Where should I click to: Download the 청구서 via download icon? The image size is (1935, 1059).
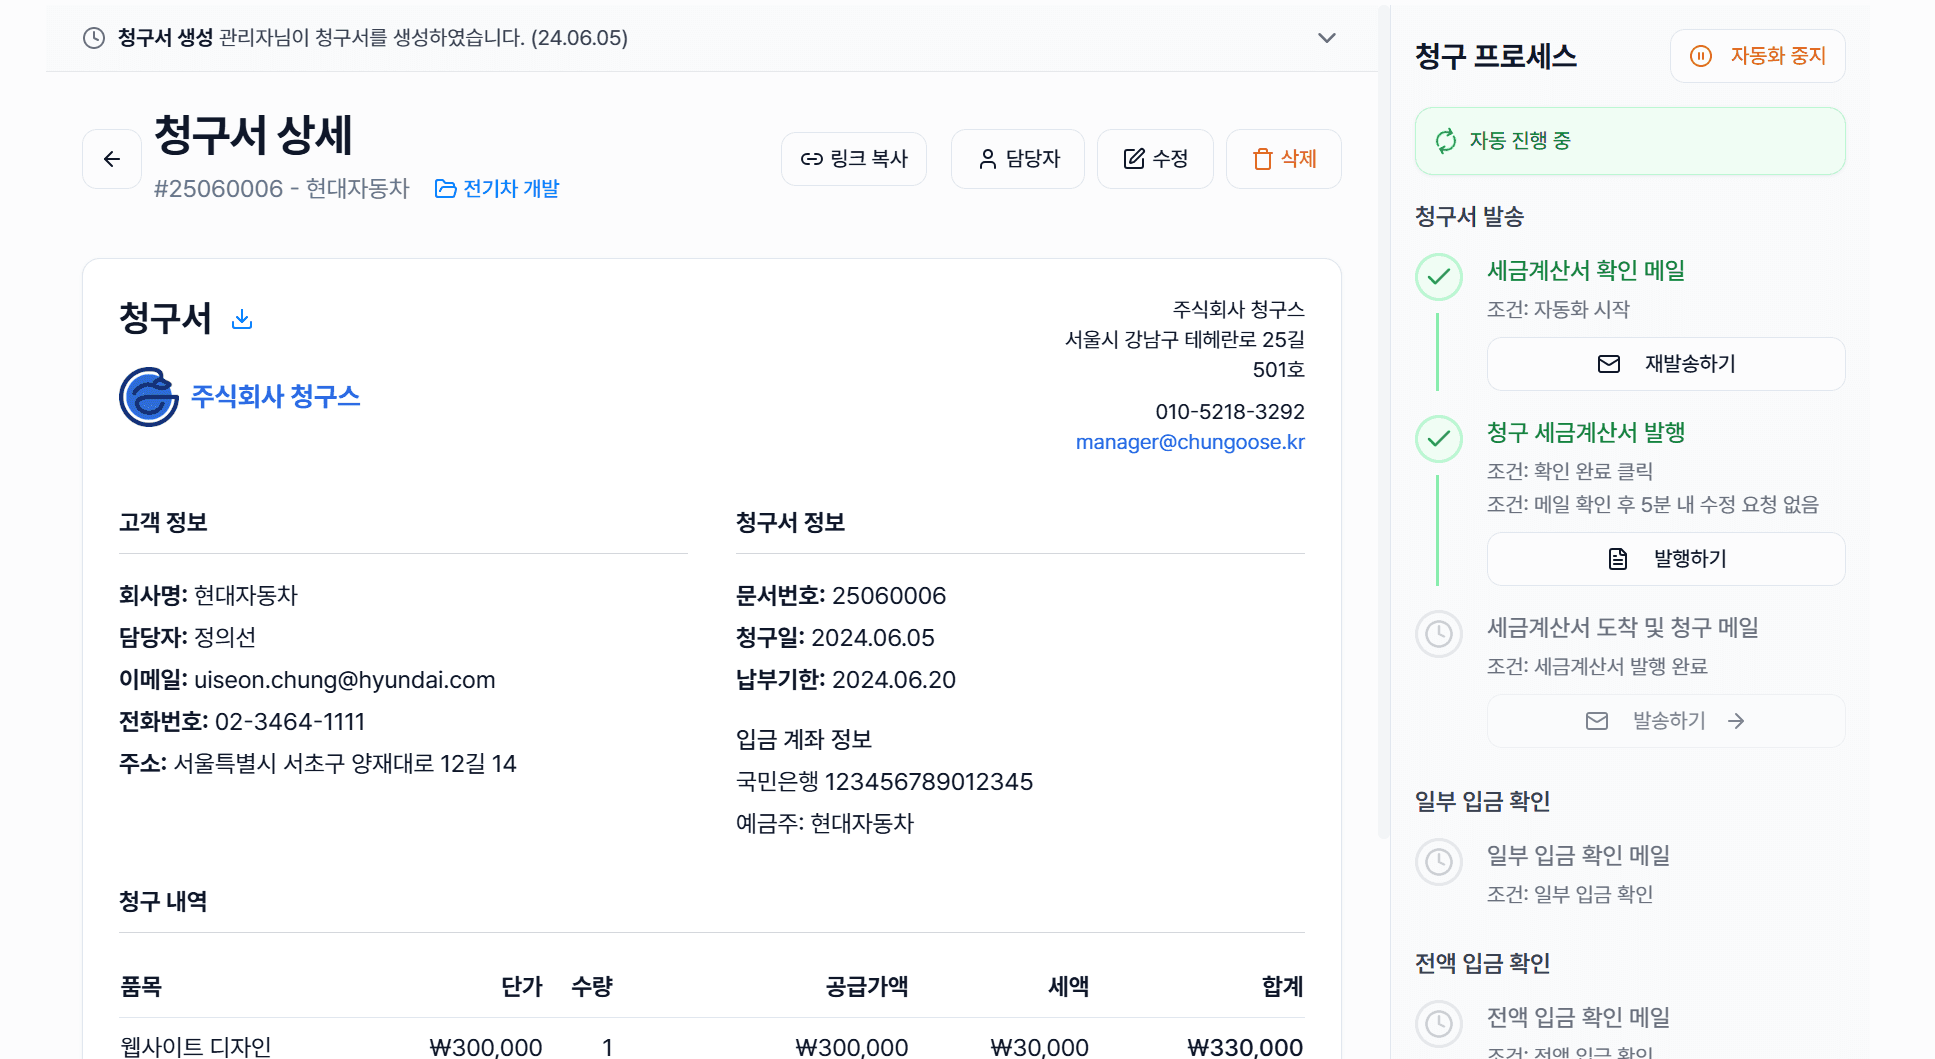pyautogui.click(x=242, y=319)
